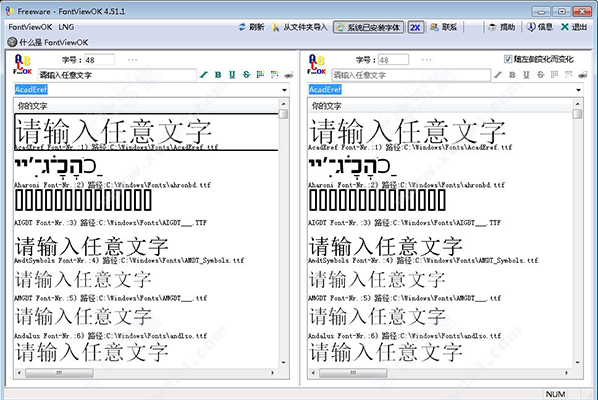
Task: Expand right pane AcadEref font dropdown
Action: [x=578, y=90]
